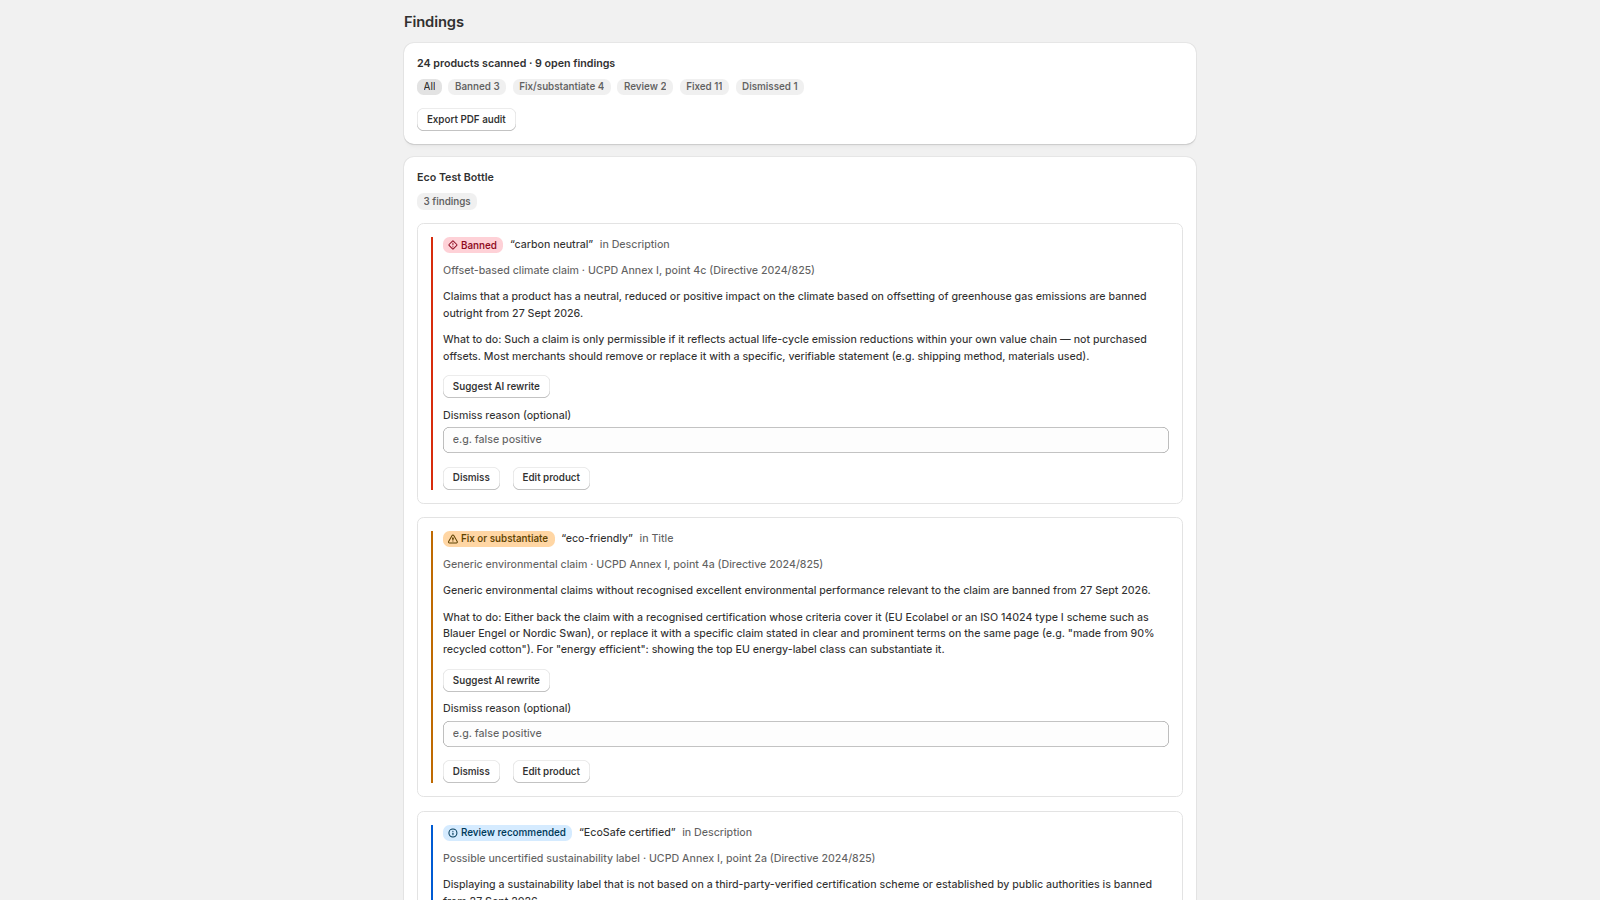Switch to the Fixed 11 filter
This screenshot has height=900, width=1600.
pyautogui.click(x=704, y=87)
